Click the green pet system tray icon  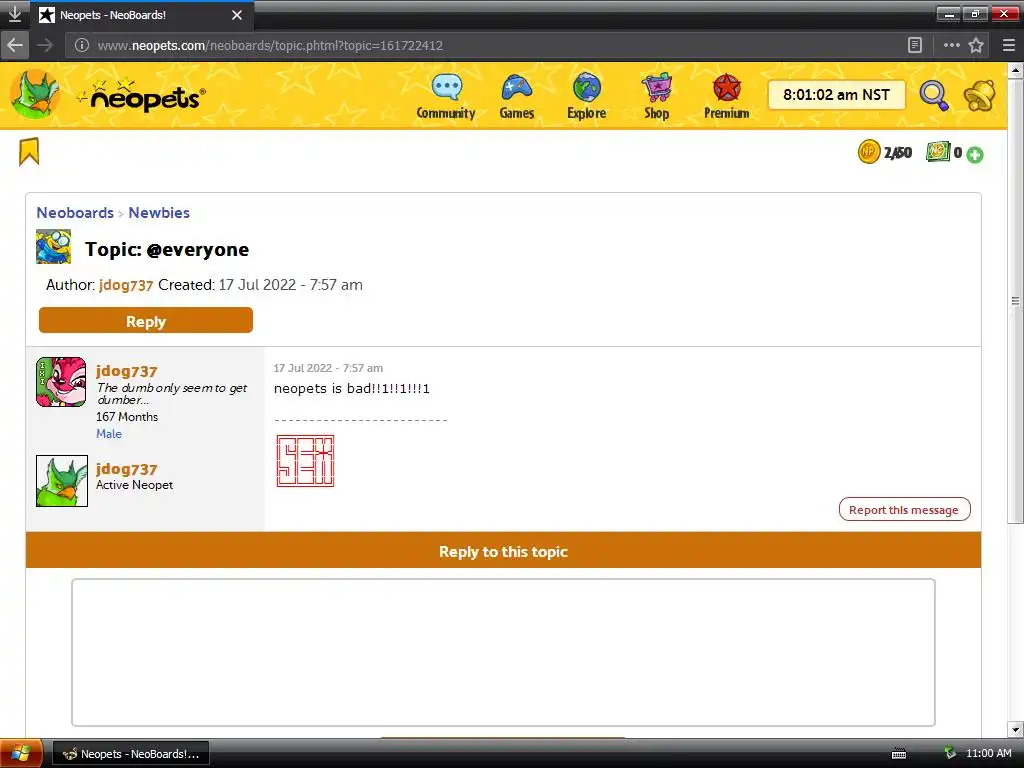coord(950,753)
